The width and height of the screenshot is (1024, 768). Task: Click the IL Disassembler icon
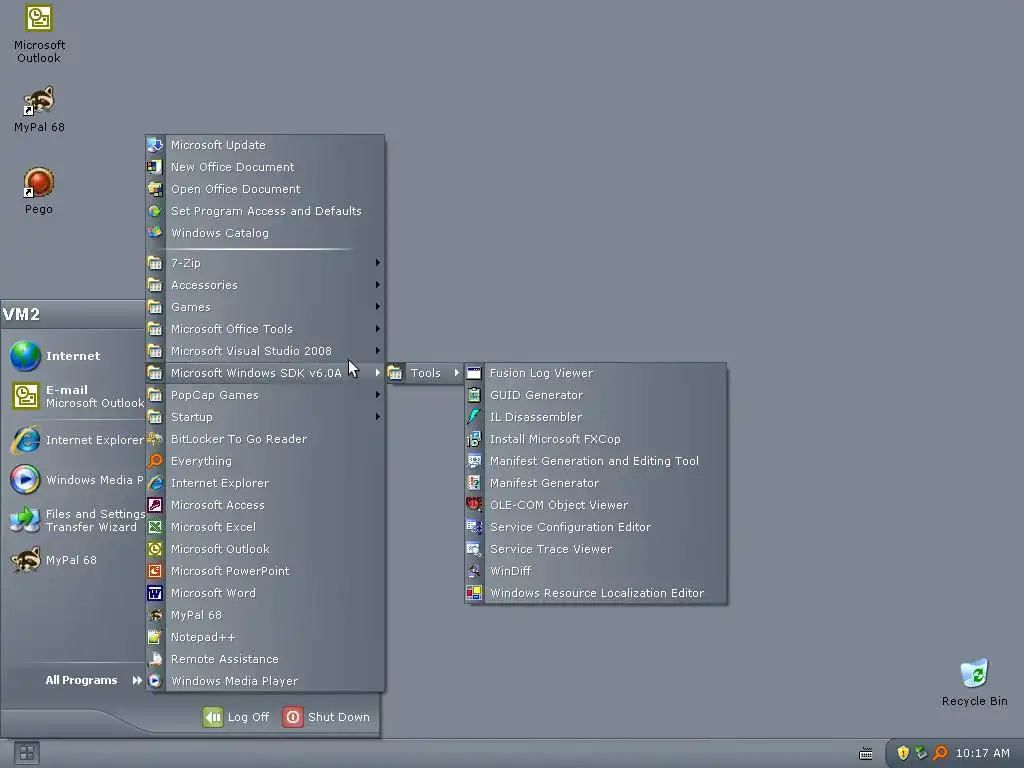tap(474, 417)
